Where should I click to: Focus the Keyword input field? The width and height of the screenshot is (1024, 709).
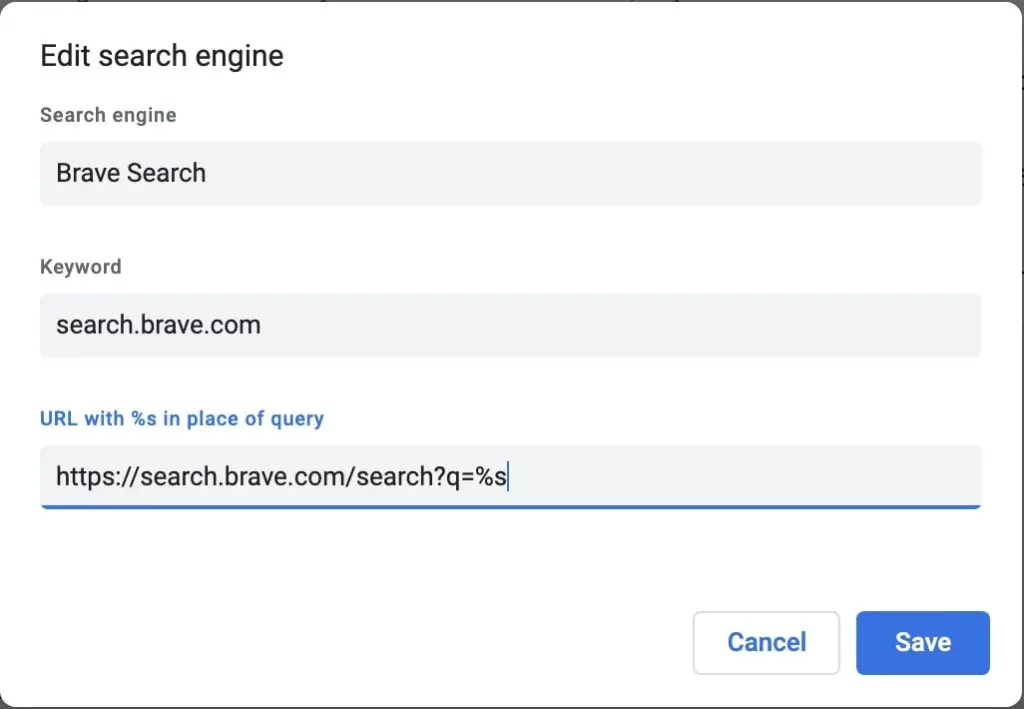[511, 325]
